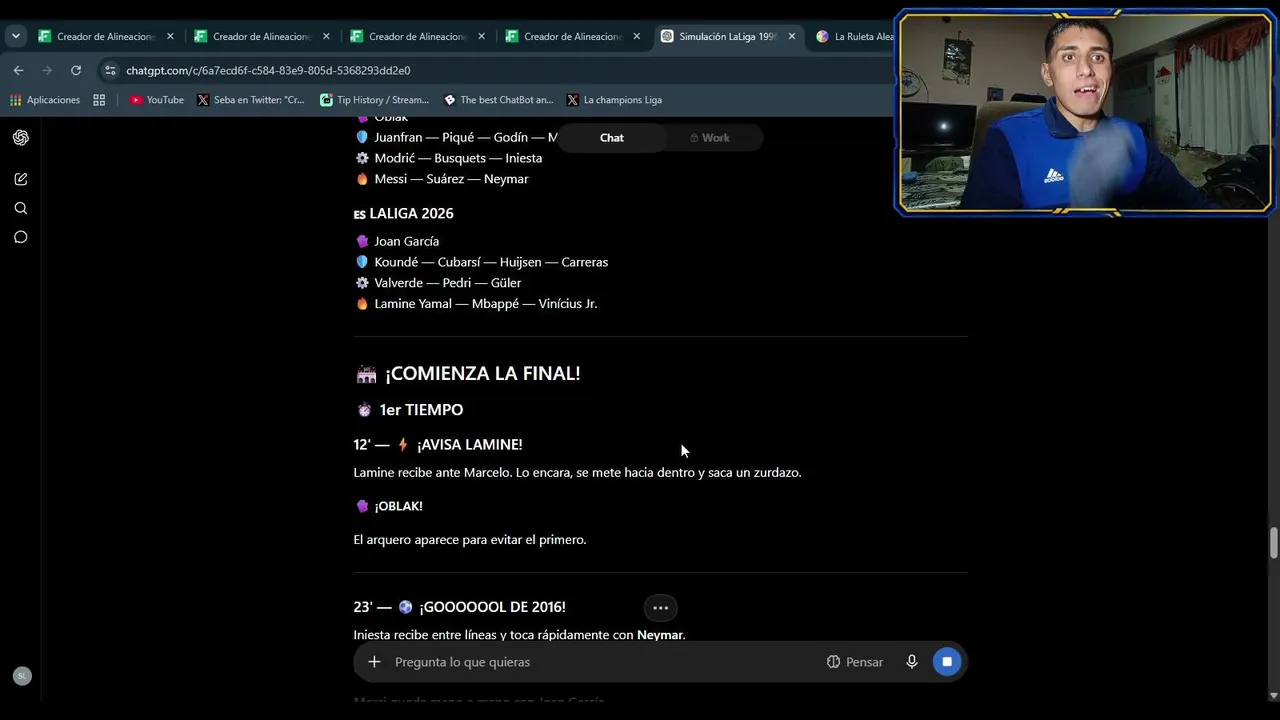Open the ChatGPT logo home icon
Viewport: 1280px width, 720px height.
(21, 138)
